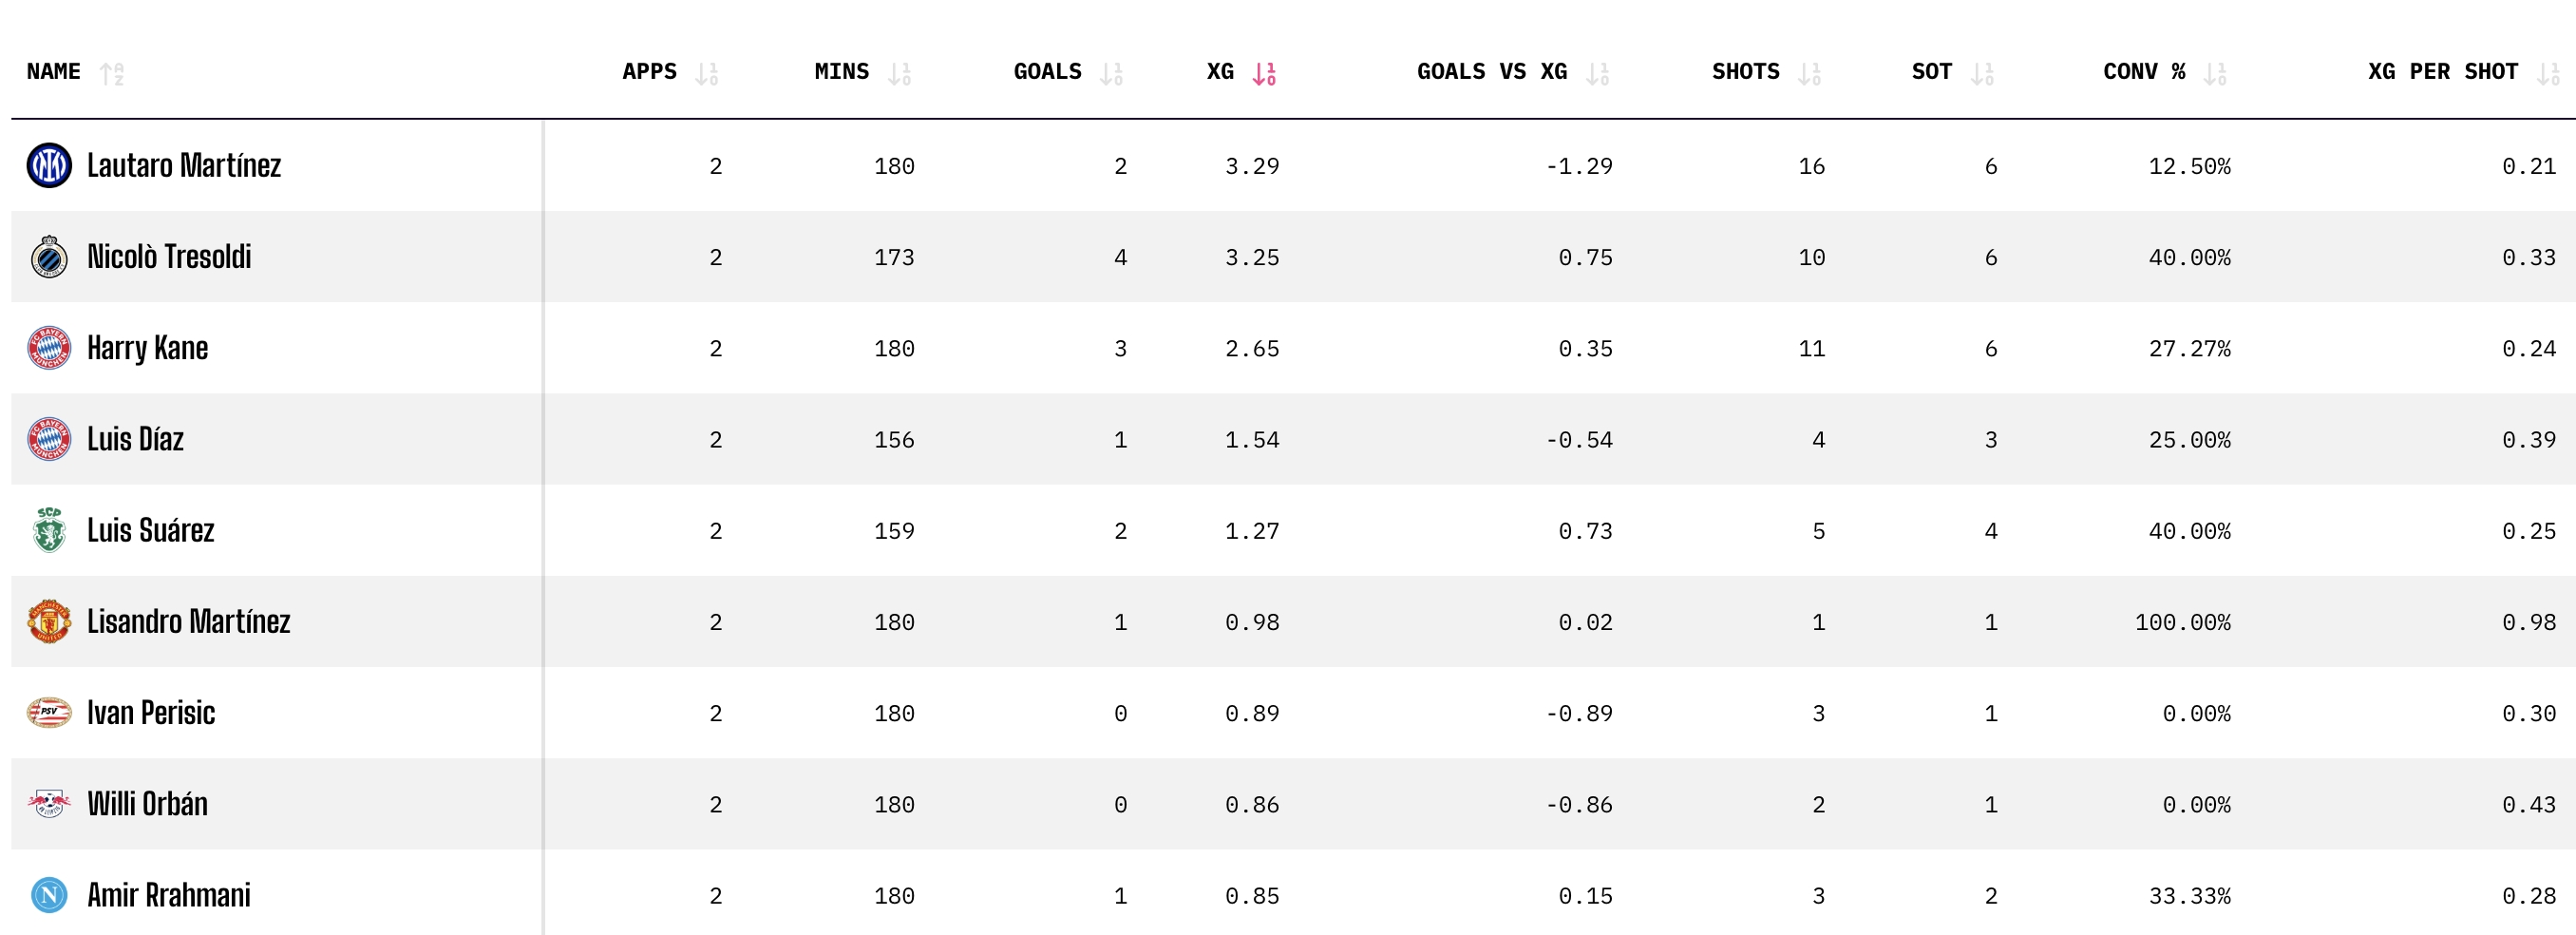2576x935 pixels.
Task: Click the Bayern crest next to Harry Kane
Action: click(x=49, y=348)
